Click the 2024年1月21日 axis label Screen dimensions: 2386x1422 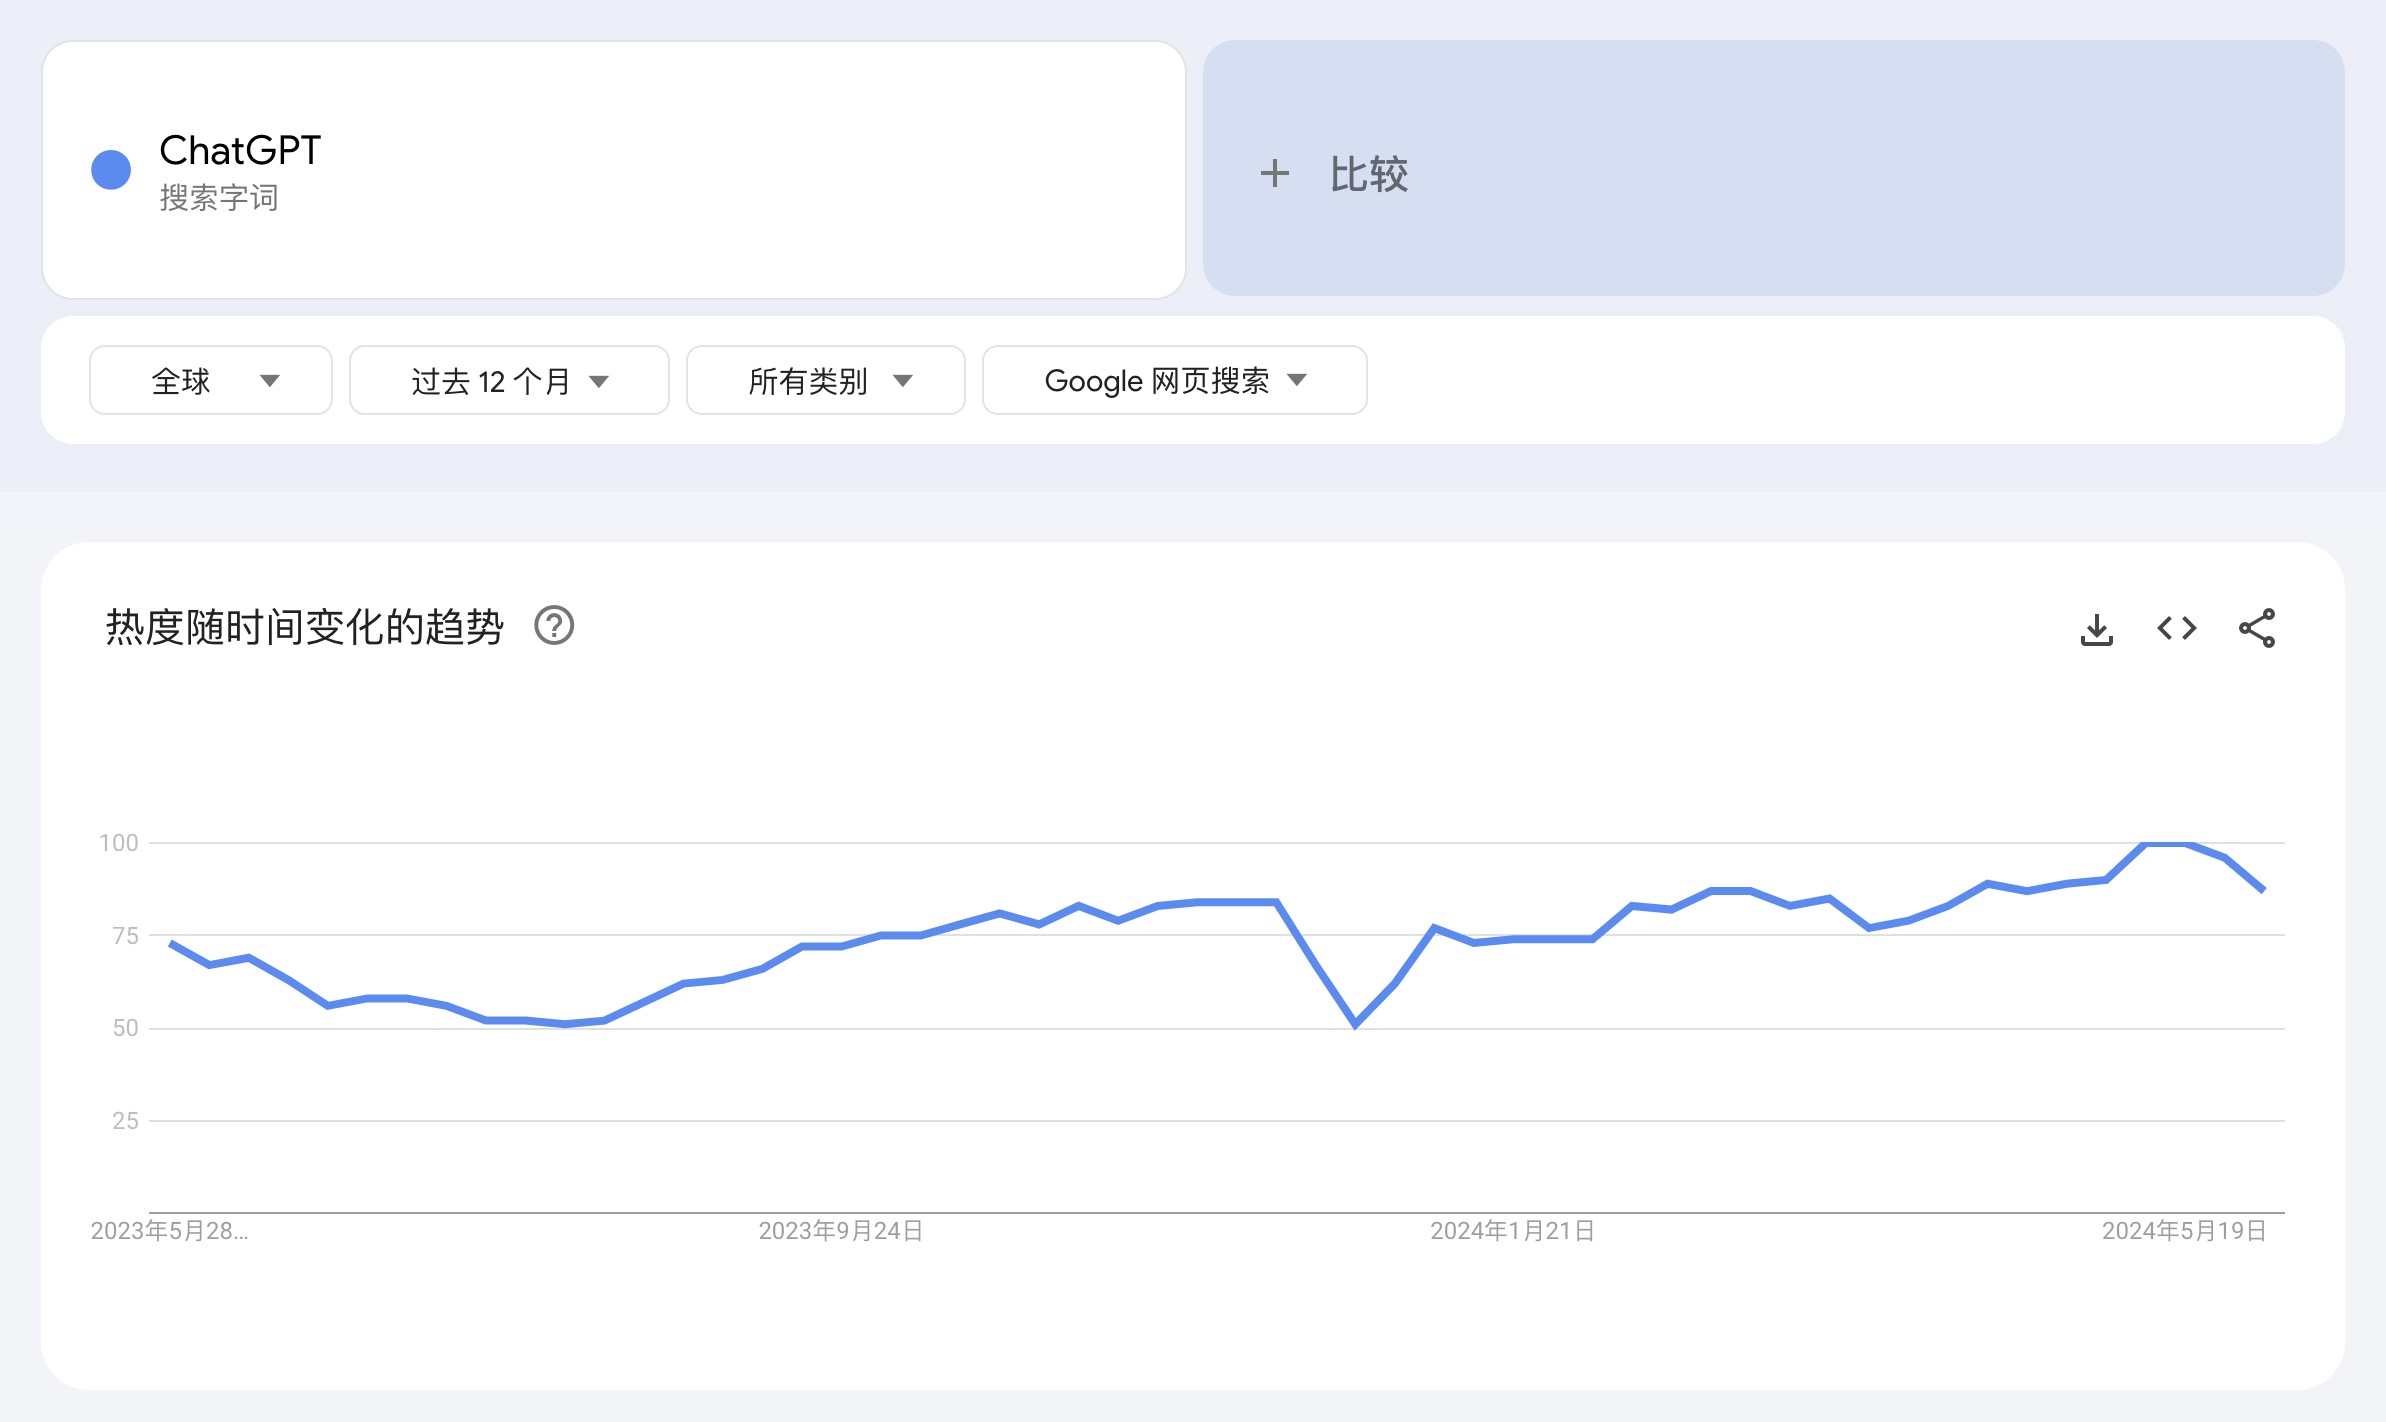click(x=1512, y=1231)
